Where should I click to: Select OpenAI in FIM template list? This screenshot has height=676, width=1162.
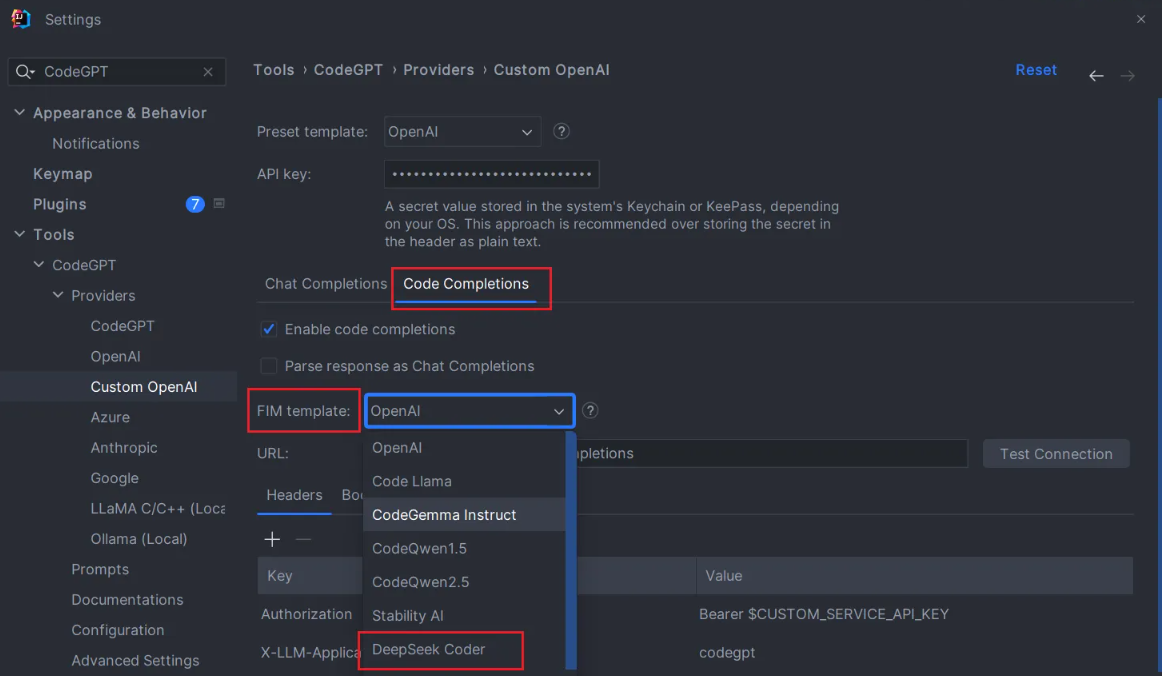(x=464, y=448)
